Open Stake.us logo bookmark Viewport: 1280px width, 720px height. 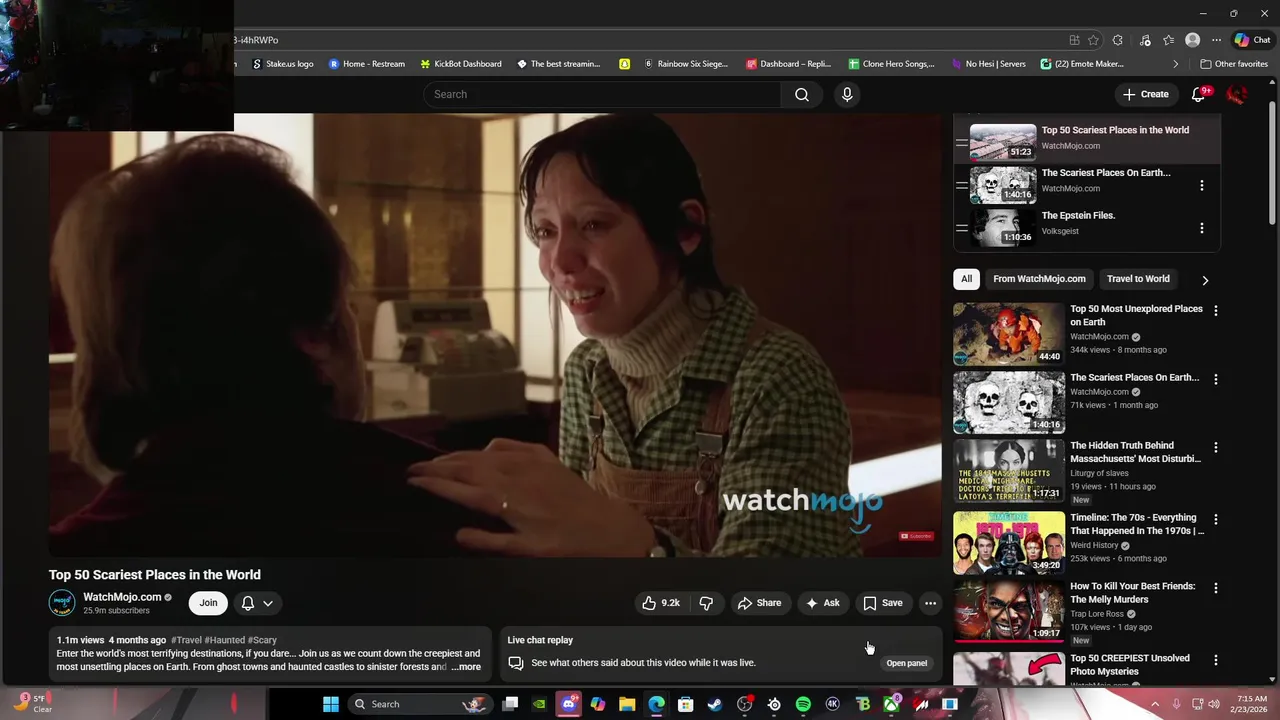click(282, 64)
